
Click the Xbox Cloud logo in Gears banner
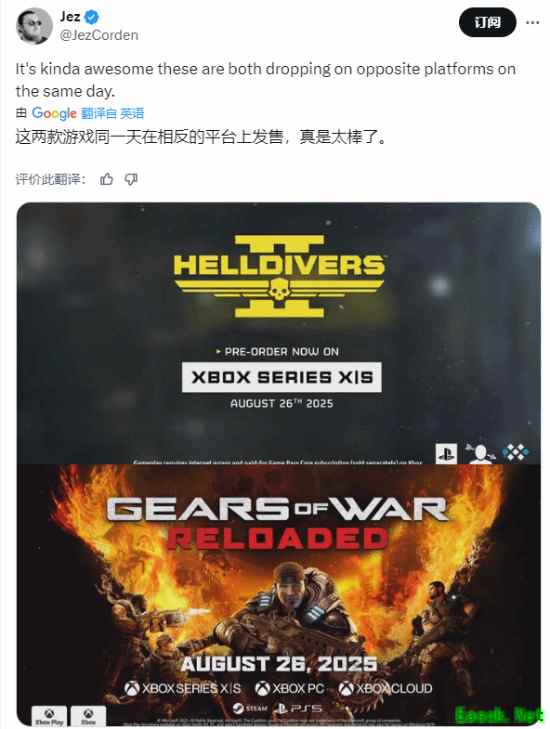pyautogui.click(x=385, y=688)
